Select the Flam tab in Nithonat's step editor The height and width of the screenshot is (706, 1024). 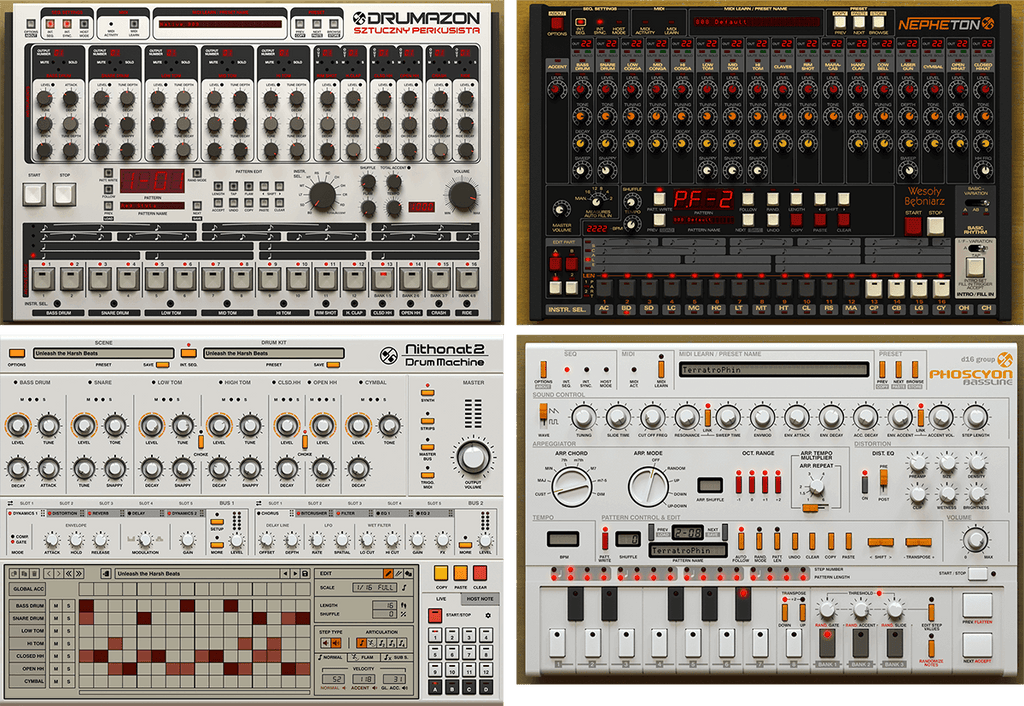pyautogui.click(x=363, y=657)
